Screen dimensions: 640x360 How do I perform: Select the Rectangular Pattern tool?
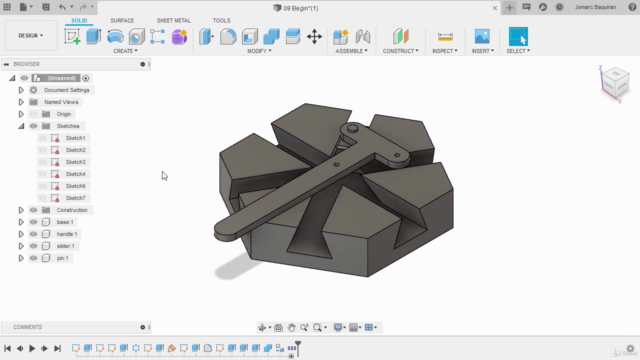click(158, 36)
